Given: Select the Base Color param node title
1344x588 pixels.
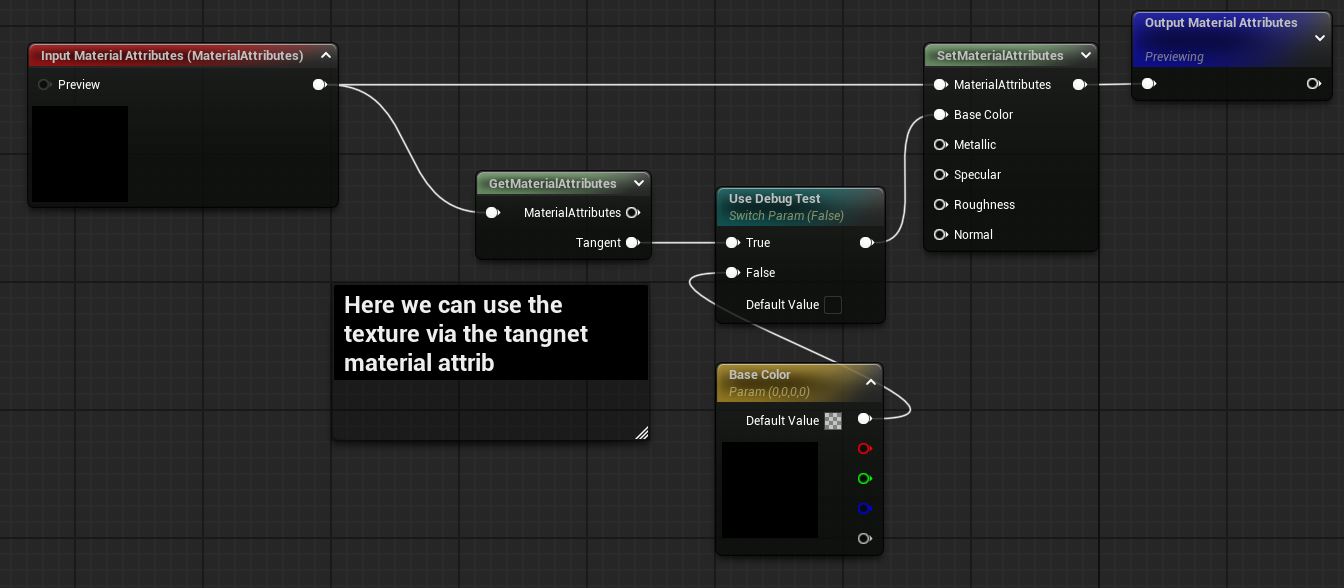Looking at the screenshot, I should pyautogui.click(x=760, y=375).
